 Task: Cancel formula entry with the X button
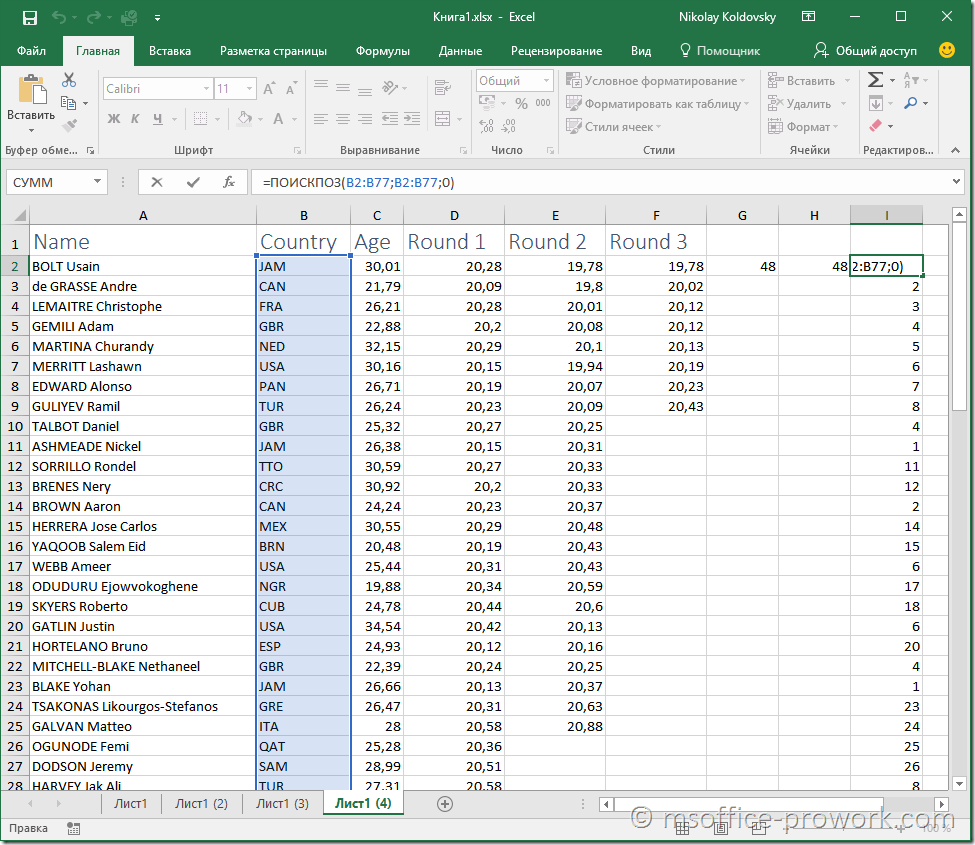pos(157,182)
